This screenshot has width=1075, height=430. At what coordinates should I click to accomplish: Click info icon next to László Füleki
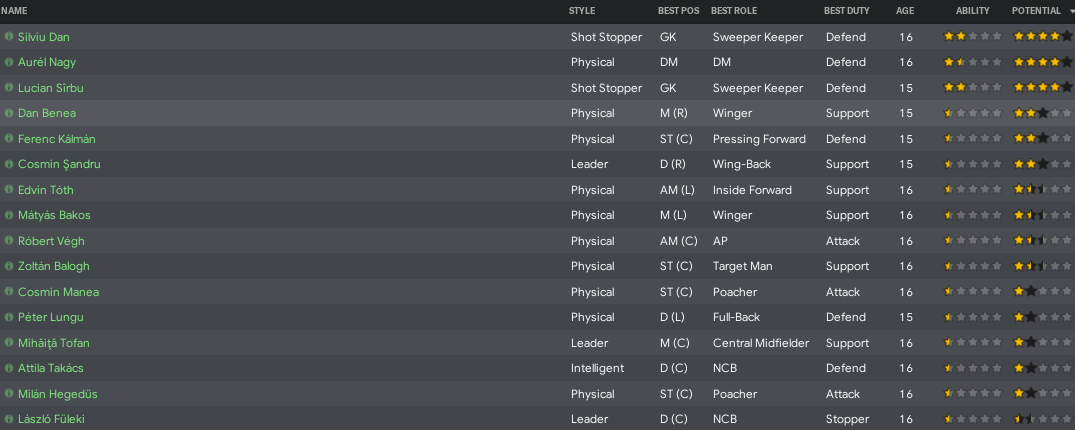click(9, 418)
